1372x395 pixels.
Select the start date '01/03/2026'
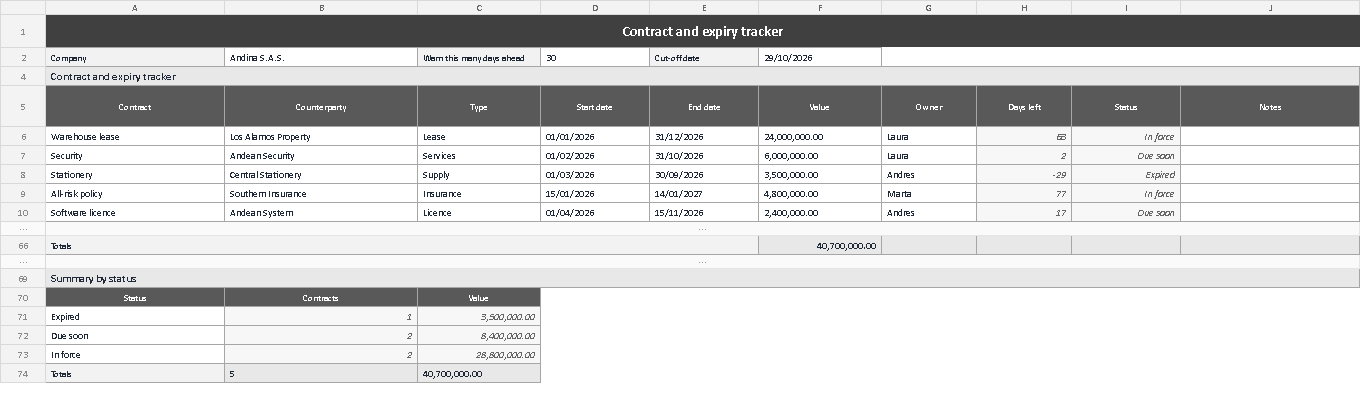click(595, 174)
